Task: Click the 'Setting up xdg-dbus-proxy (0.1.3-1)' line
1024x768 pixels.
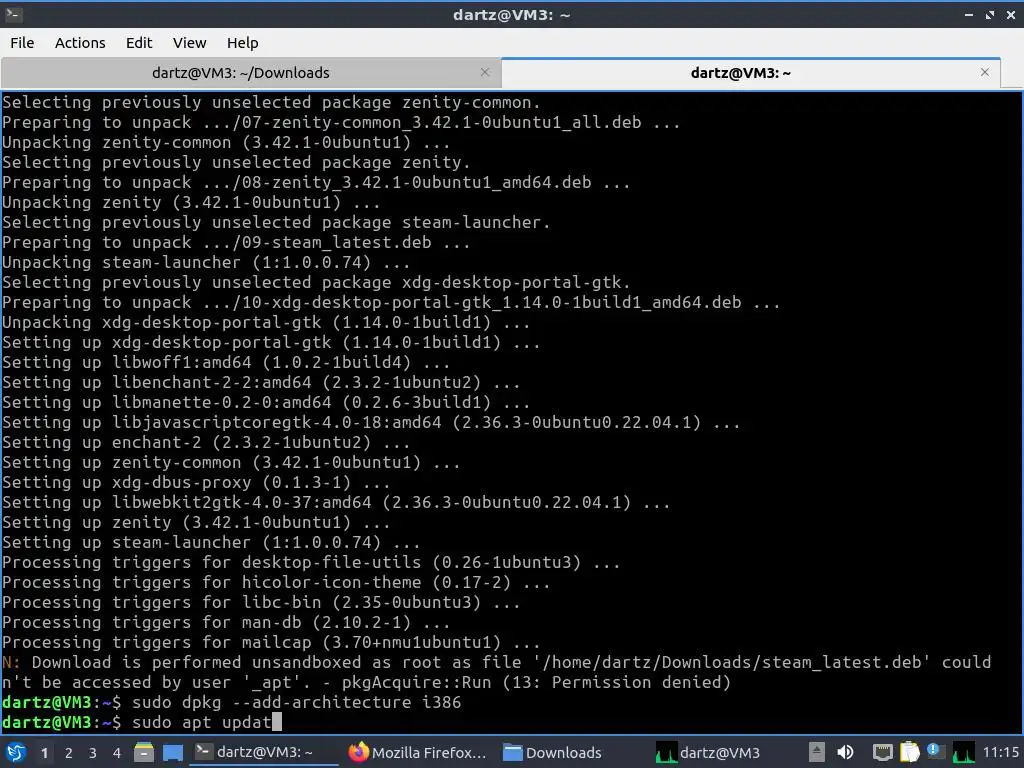Action: pyautogui.click(x=196, y=482)
